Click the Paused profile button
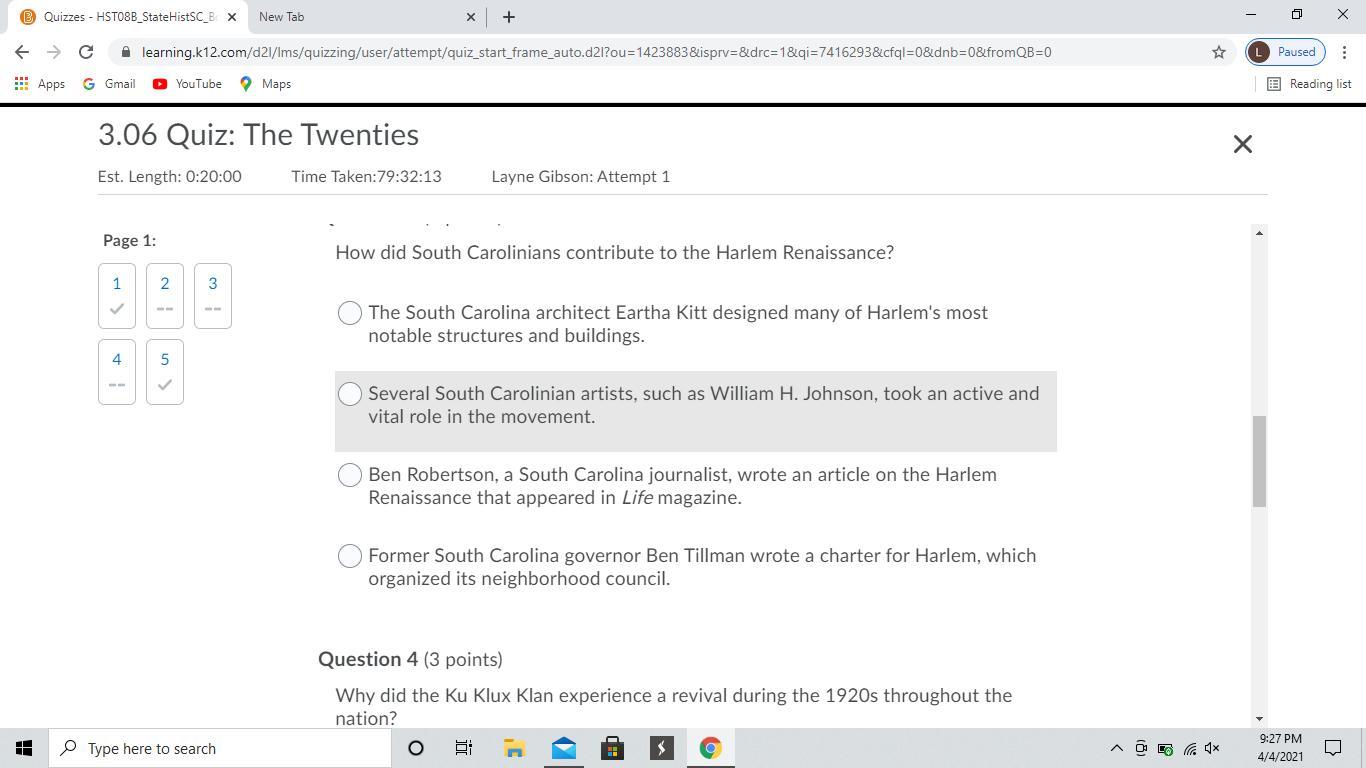Viewport: 1366px width, 768px height. click(1284, 52)
